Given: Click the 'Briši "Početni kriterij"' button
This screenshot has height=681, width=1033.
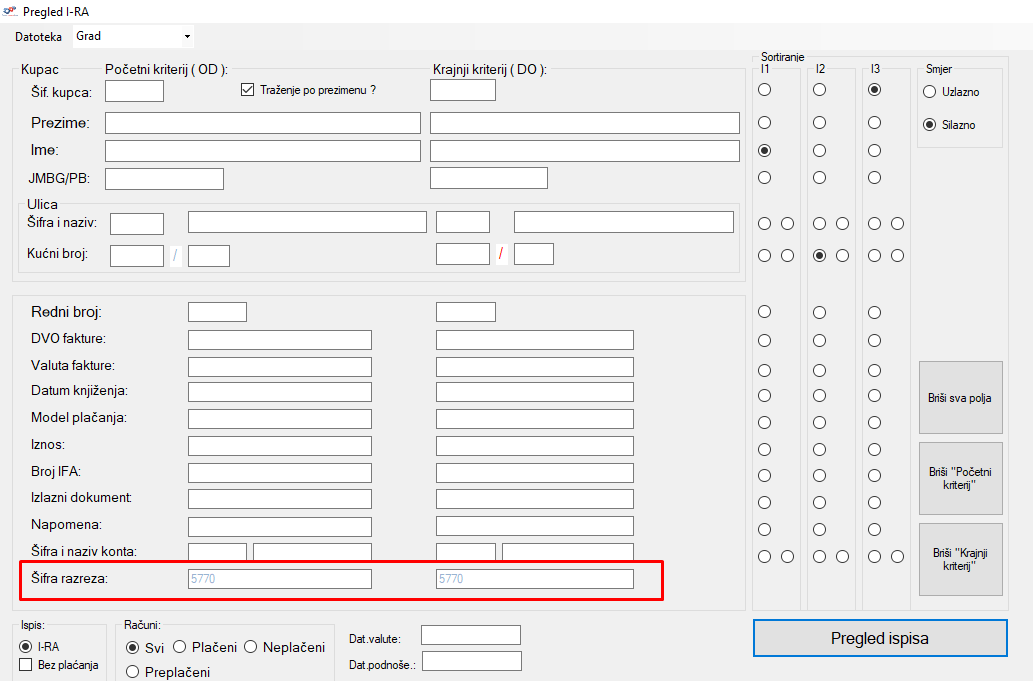Looking at the screenshot, I should [960, 478].
